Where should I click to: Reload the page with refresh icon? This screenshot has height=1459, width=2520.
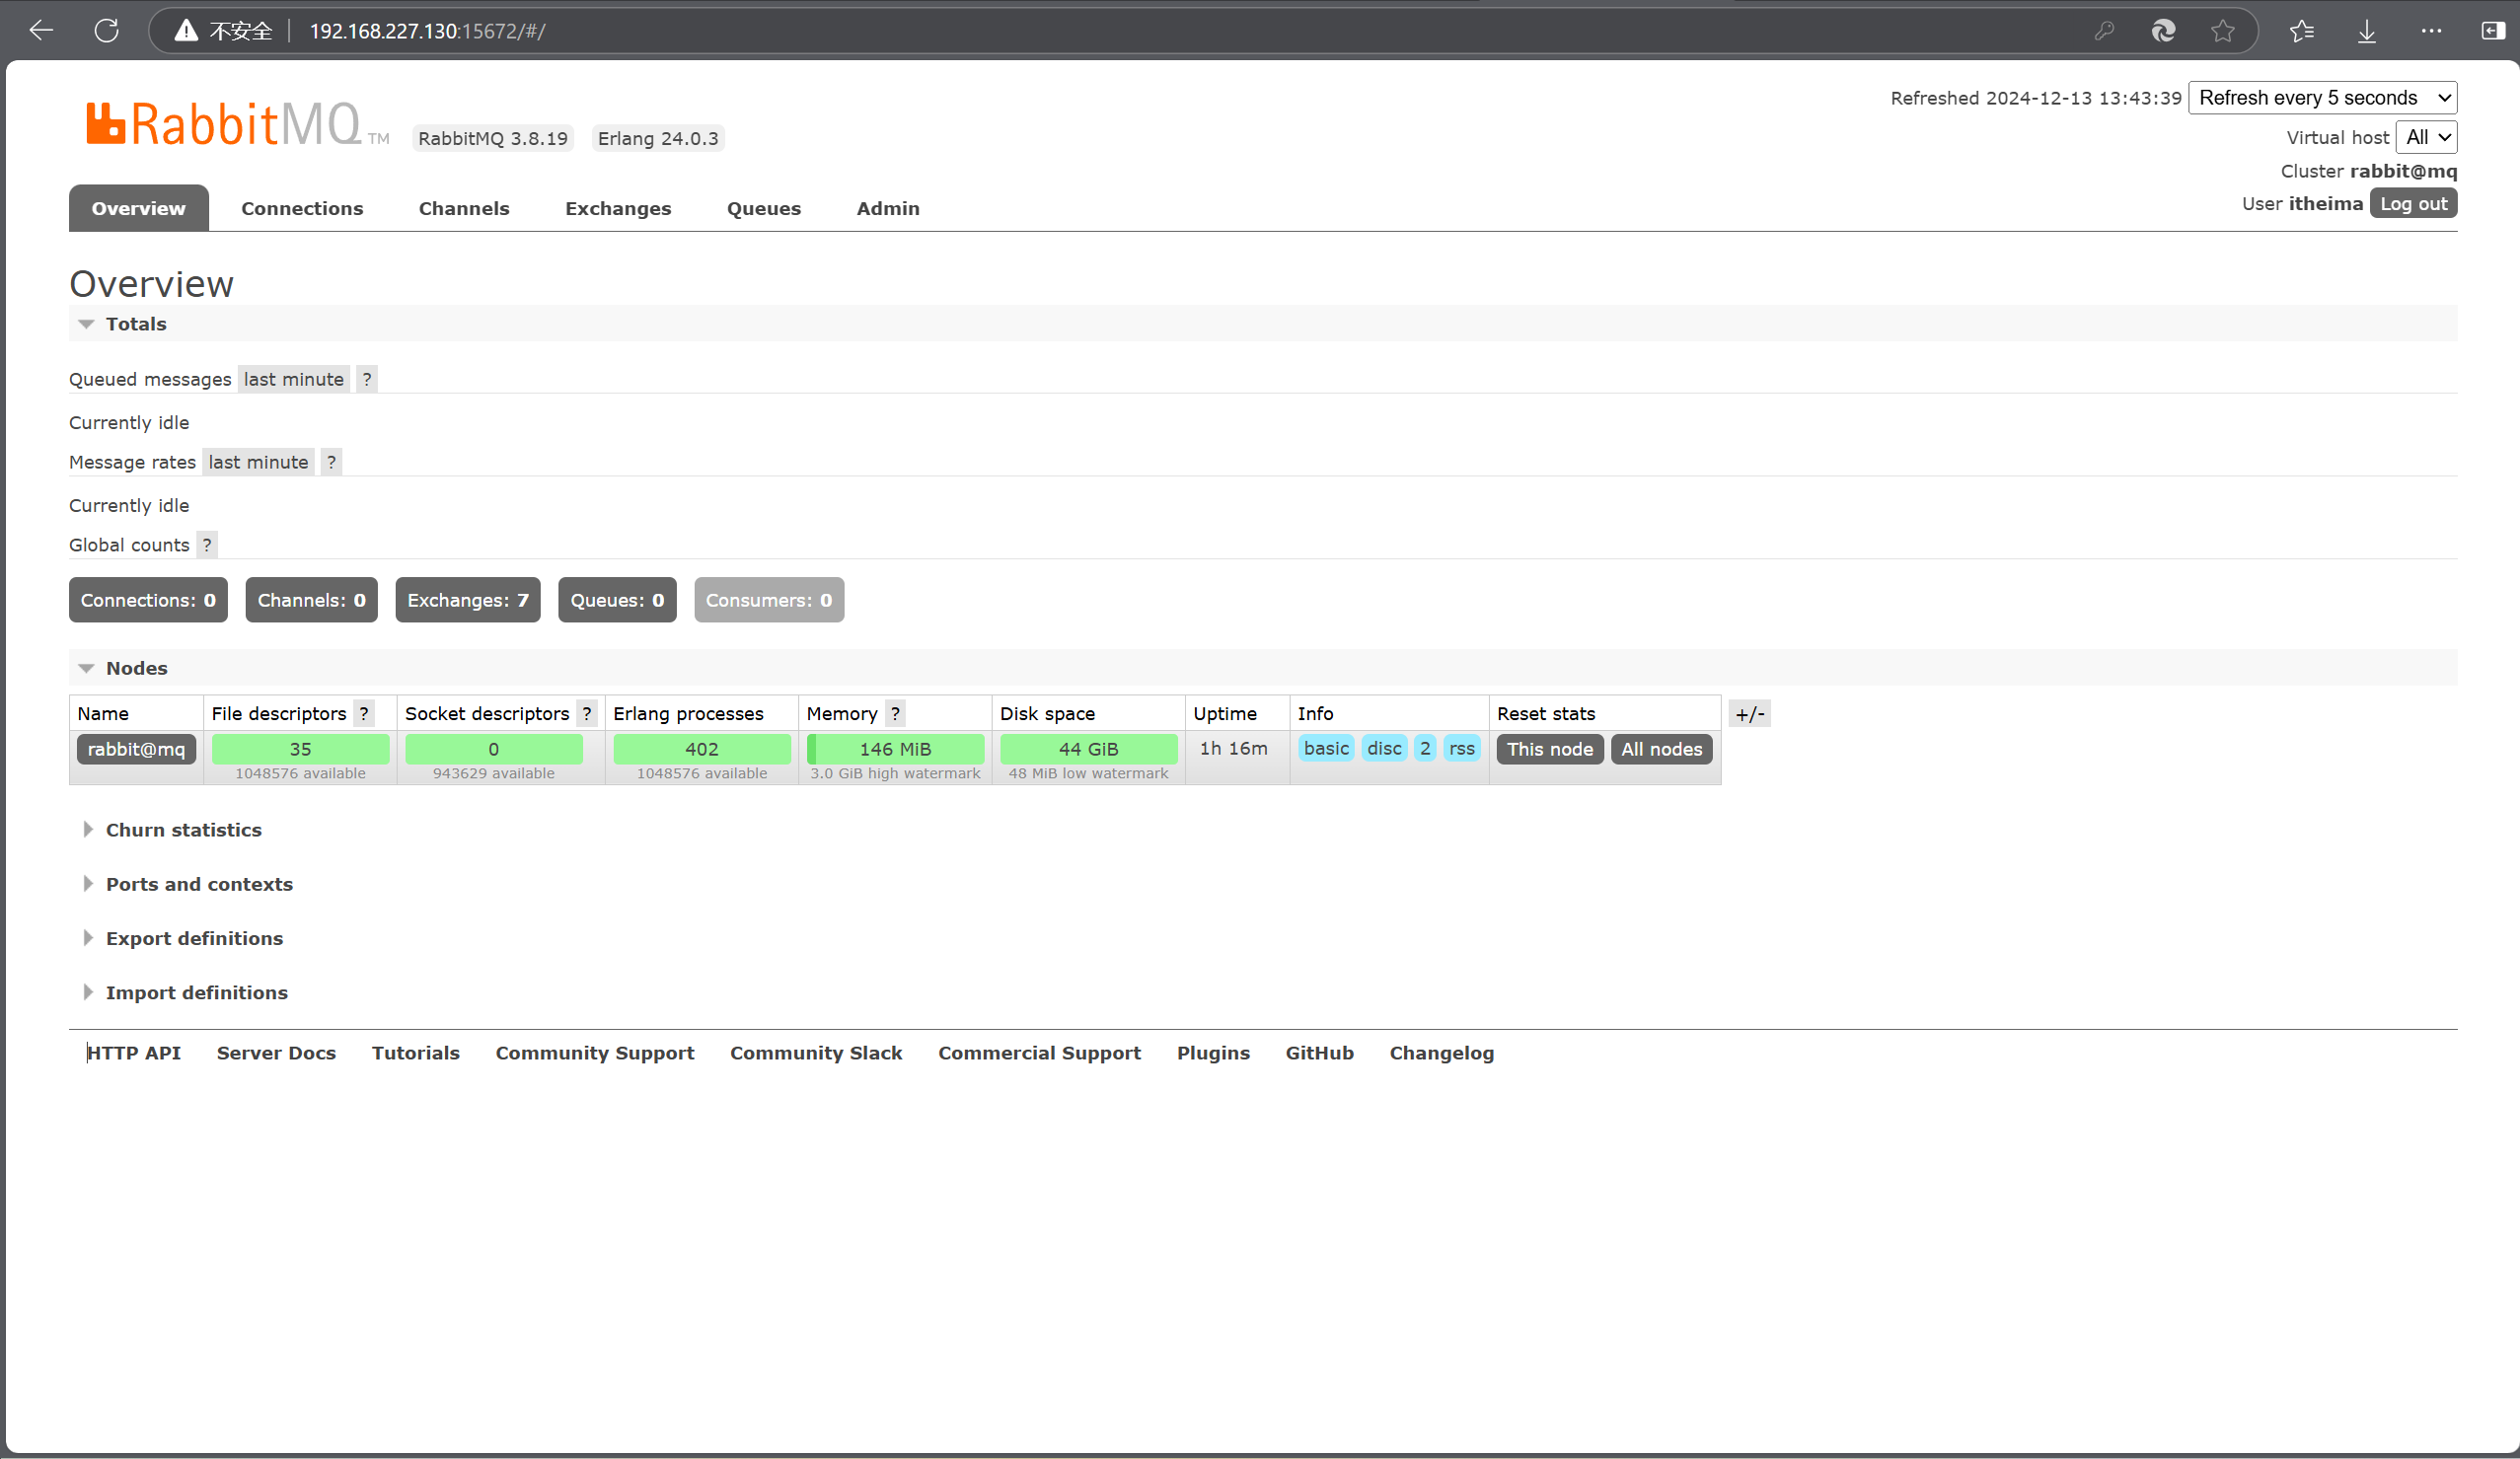click(x=106, y=30)
